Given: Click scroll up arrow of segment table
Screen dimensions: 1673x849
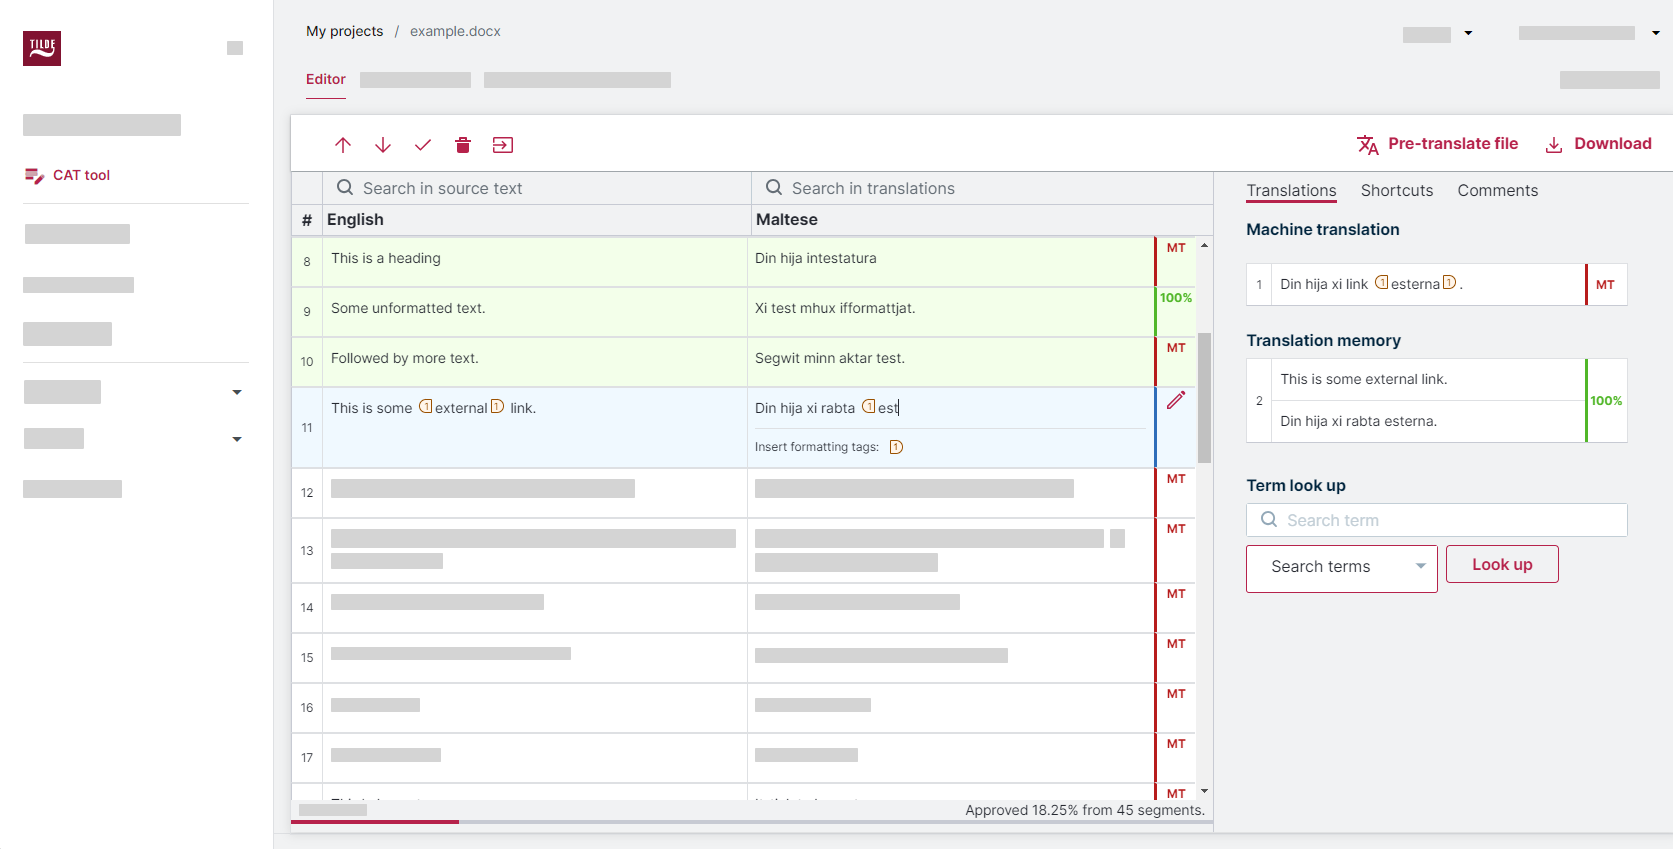Looking at the screenshot, I should click(1205, 245).
